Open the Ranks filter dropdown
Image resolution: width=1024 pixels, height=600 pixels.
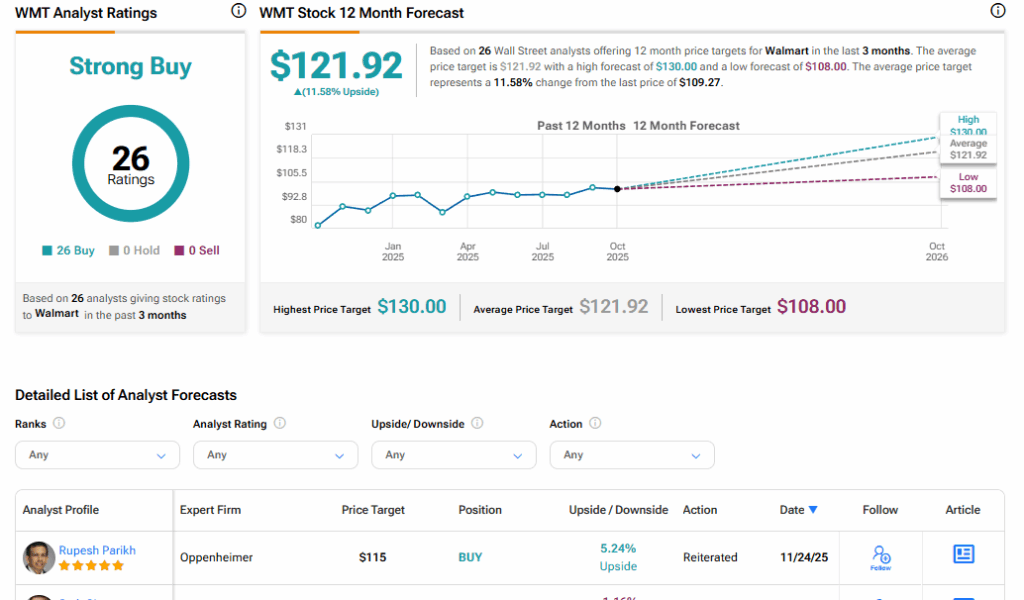coord(97,455)
